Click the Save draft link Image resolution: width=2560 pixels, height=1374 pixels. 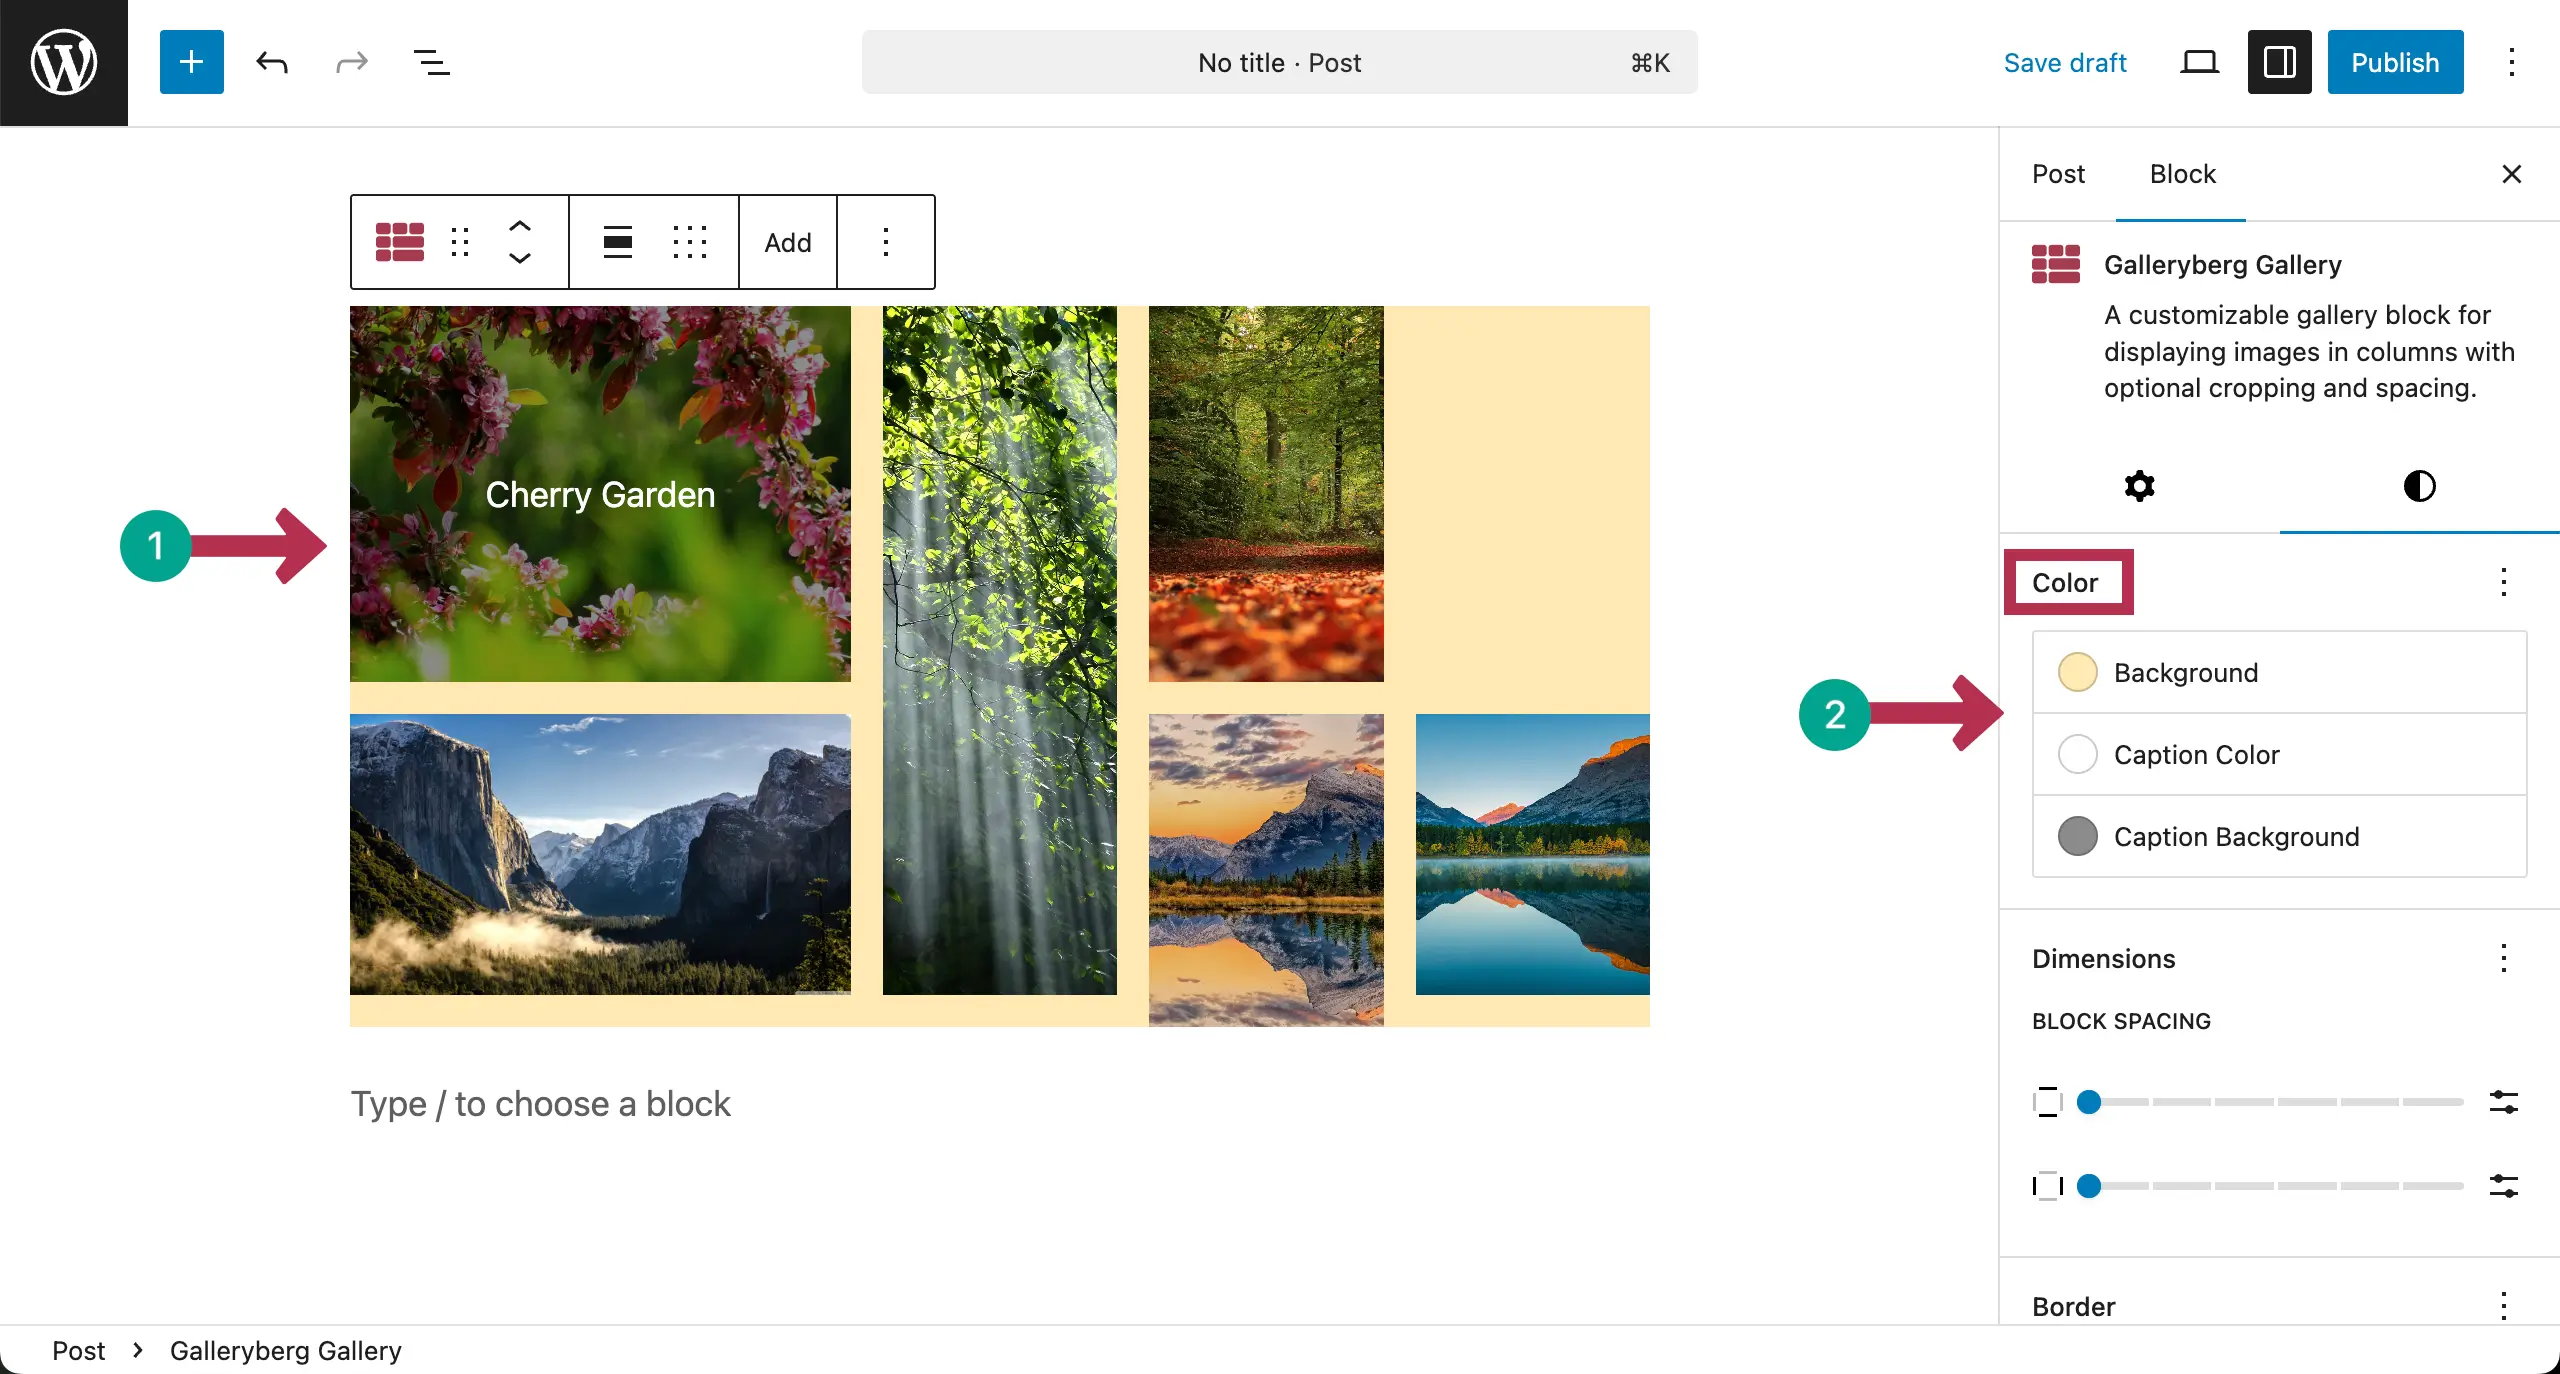pyautogui.click(x=2064, y=62)
